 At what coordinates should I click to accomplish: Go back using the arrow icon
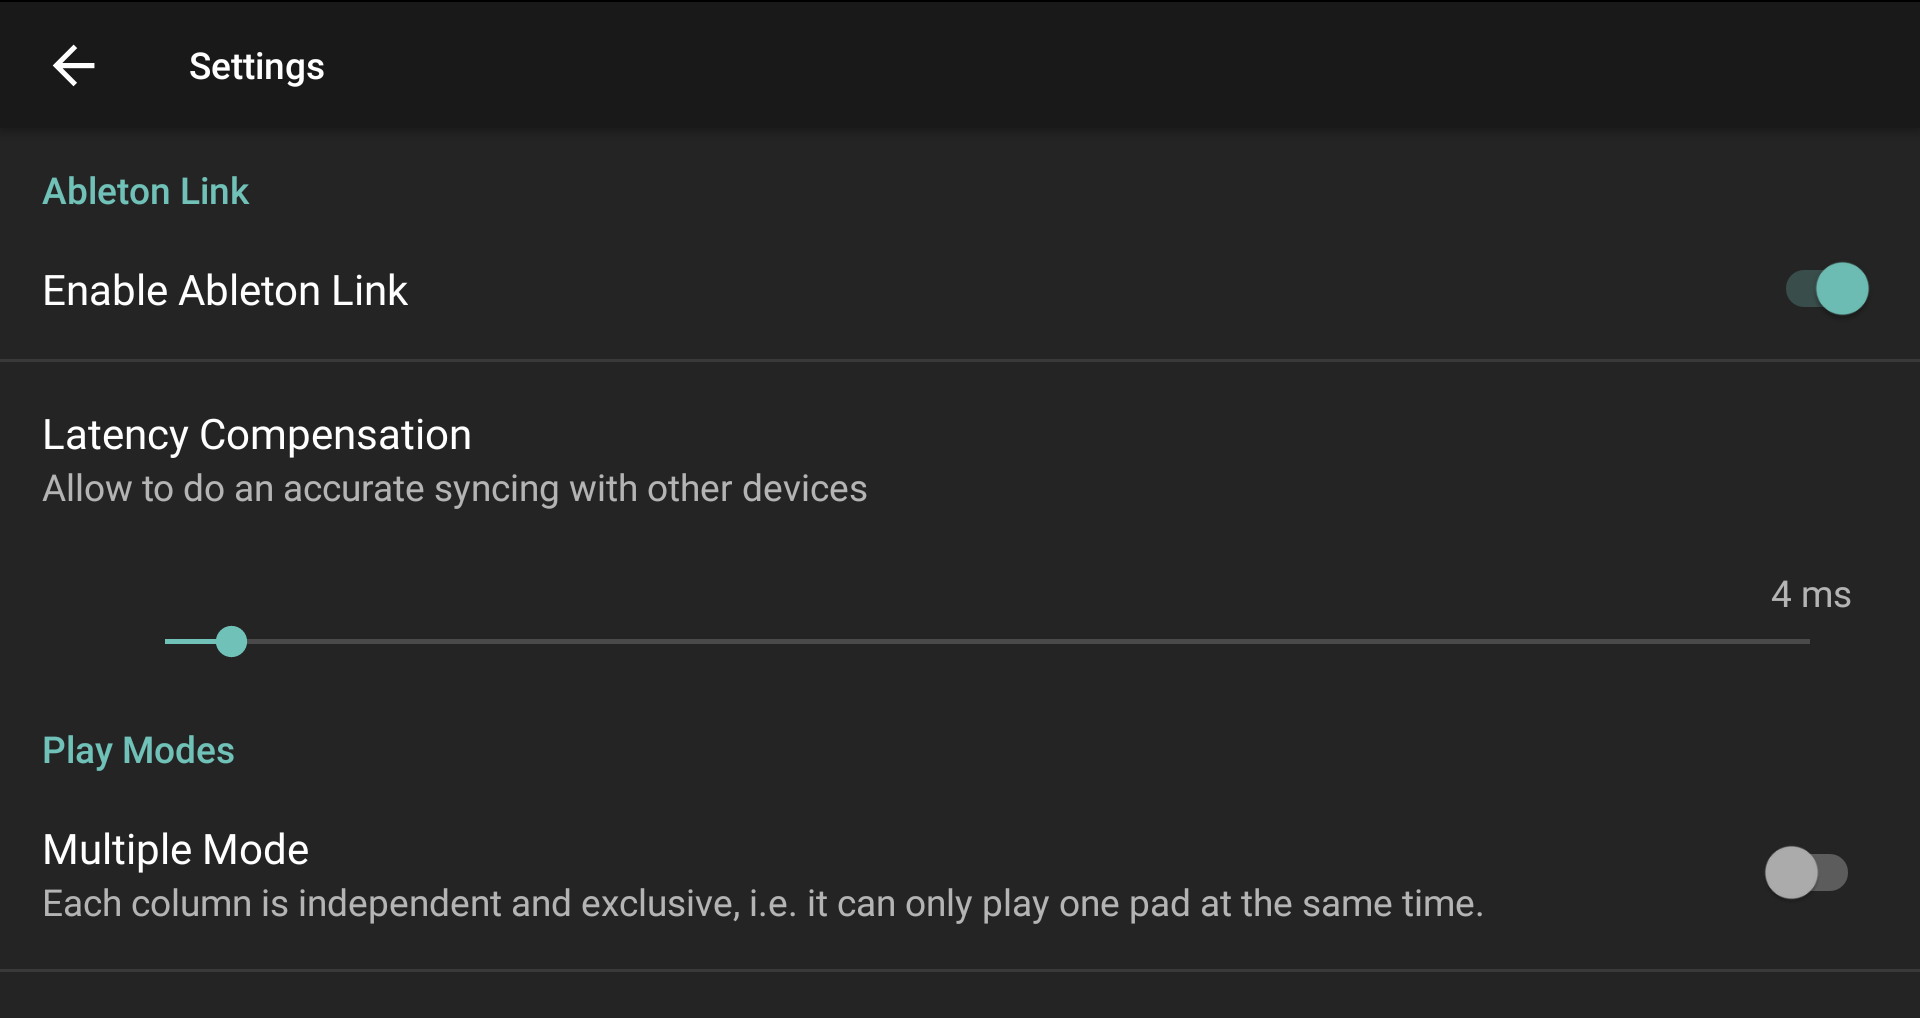pyautogui.click(x=73, y=66)
